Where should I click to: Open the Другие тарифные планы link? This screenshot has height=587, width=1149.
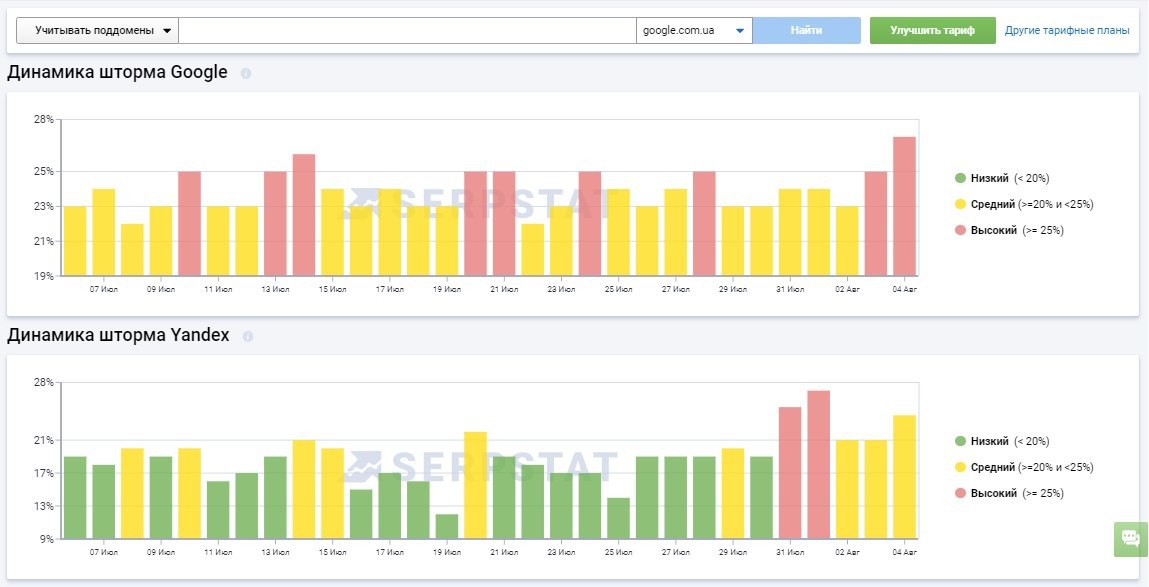tap(1067, 31)
